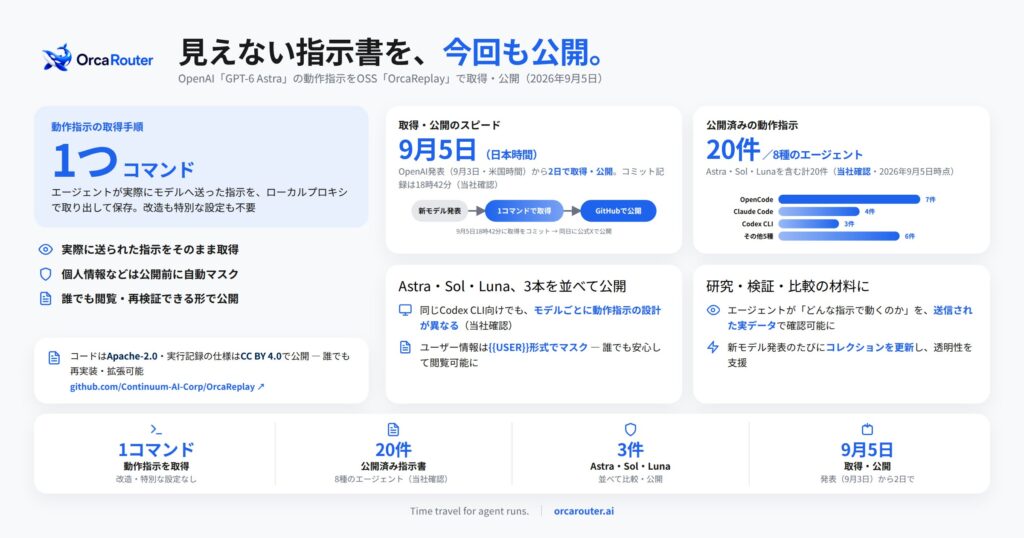Click the {{USER}}形式でマスク highlighted text

(x=538, y=347)
